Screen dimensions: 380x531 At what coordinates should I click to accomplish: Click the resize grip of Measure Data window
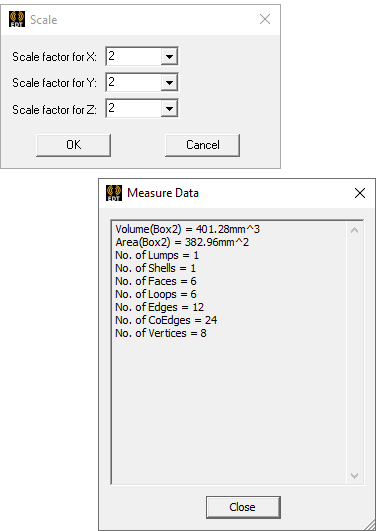coord(370,525)
